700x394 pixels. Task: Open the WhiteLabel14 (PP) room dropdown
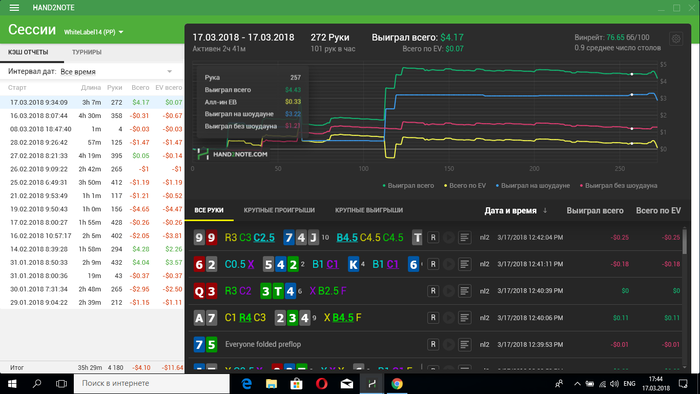[x=93, y=32]
